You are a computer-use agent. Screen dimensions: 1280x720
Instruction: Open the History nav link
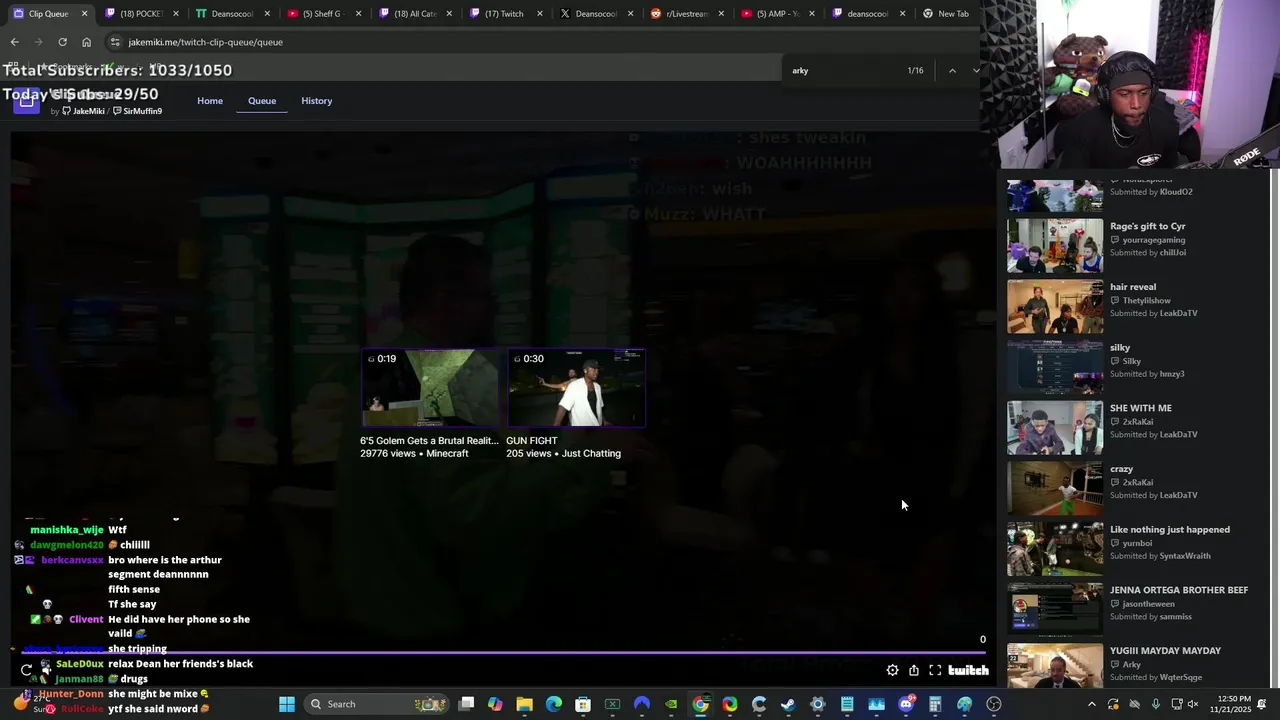[317, 101]
